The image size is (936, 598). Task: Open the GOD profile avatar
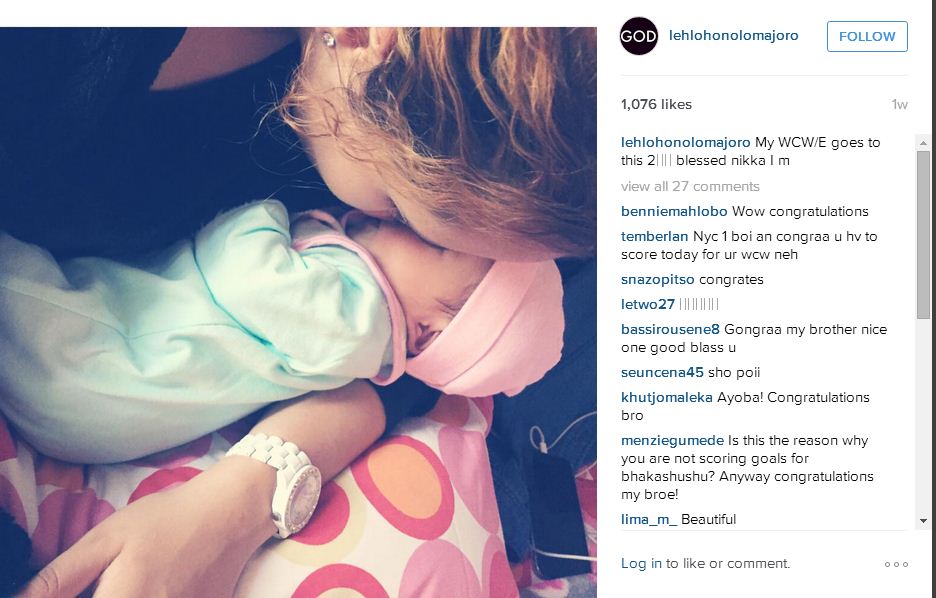(x=639, y=36)
